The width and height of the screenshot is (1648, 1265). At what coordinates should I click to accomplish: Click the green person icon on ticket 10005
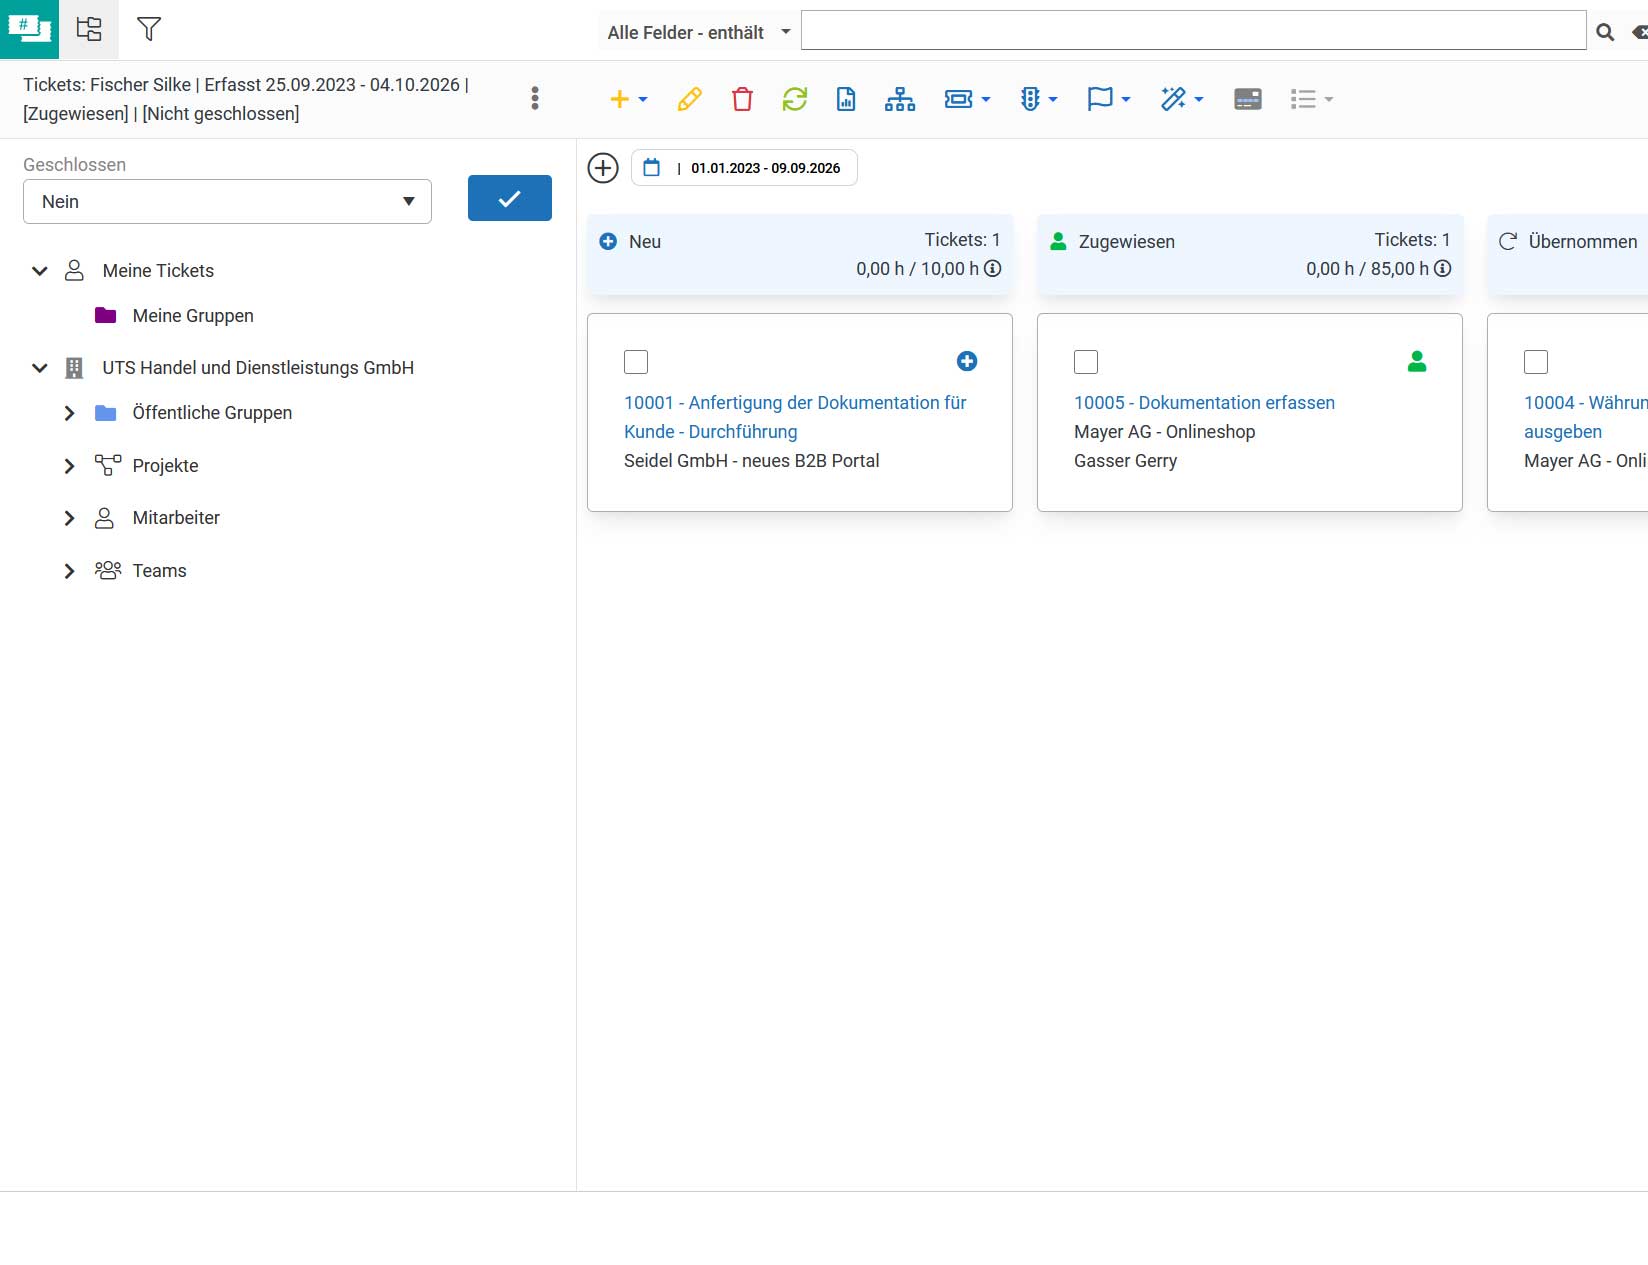click(x=1417, y=361)
